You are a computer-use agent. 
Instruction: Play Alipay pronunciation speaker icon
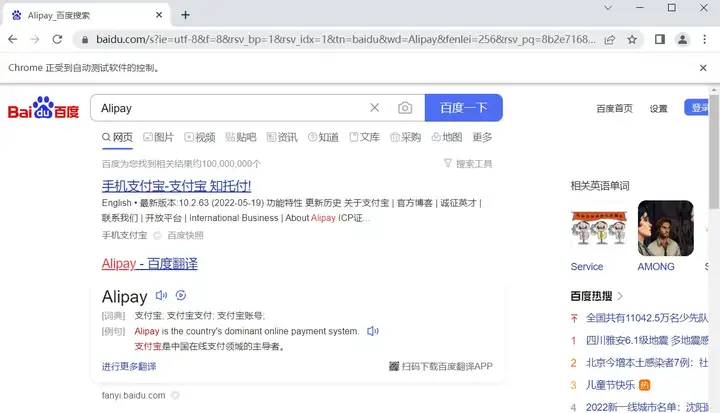coord(161,295)
